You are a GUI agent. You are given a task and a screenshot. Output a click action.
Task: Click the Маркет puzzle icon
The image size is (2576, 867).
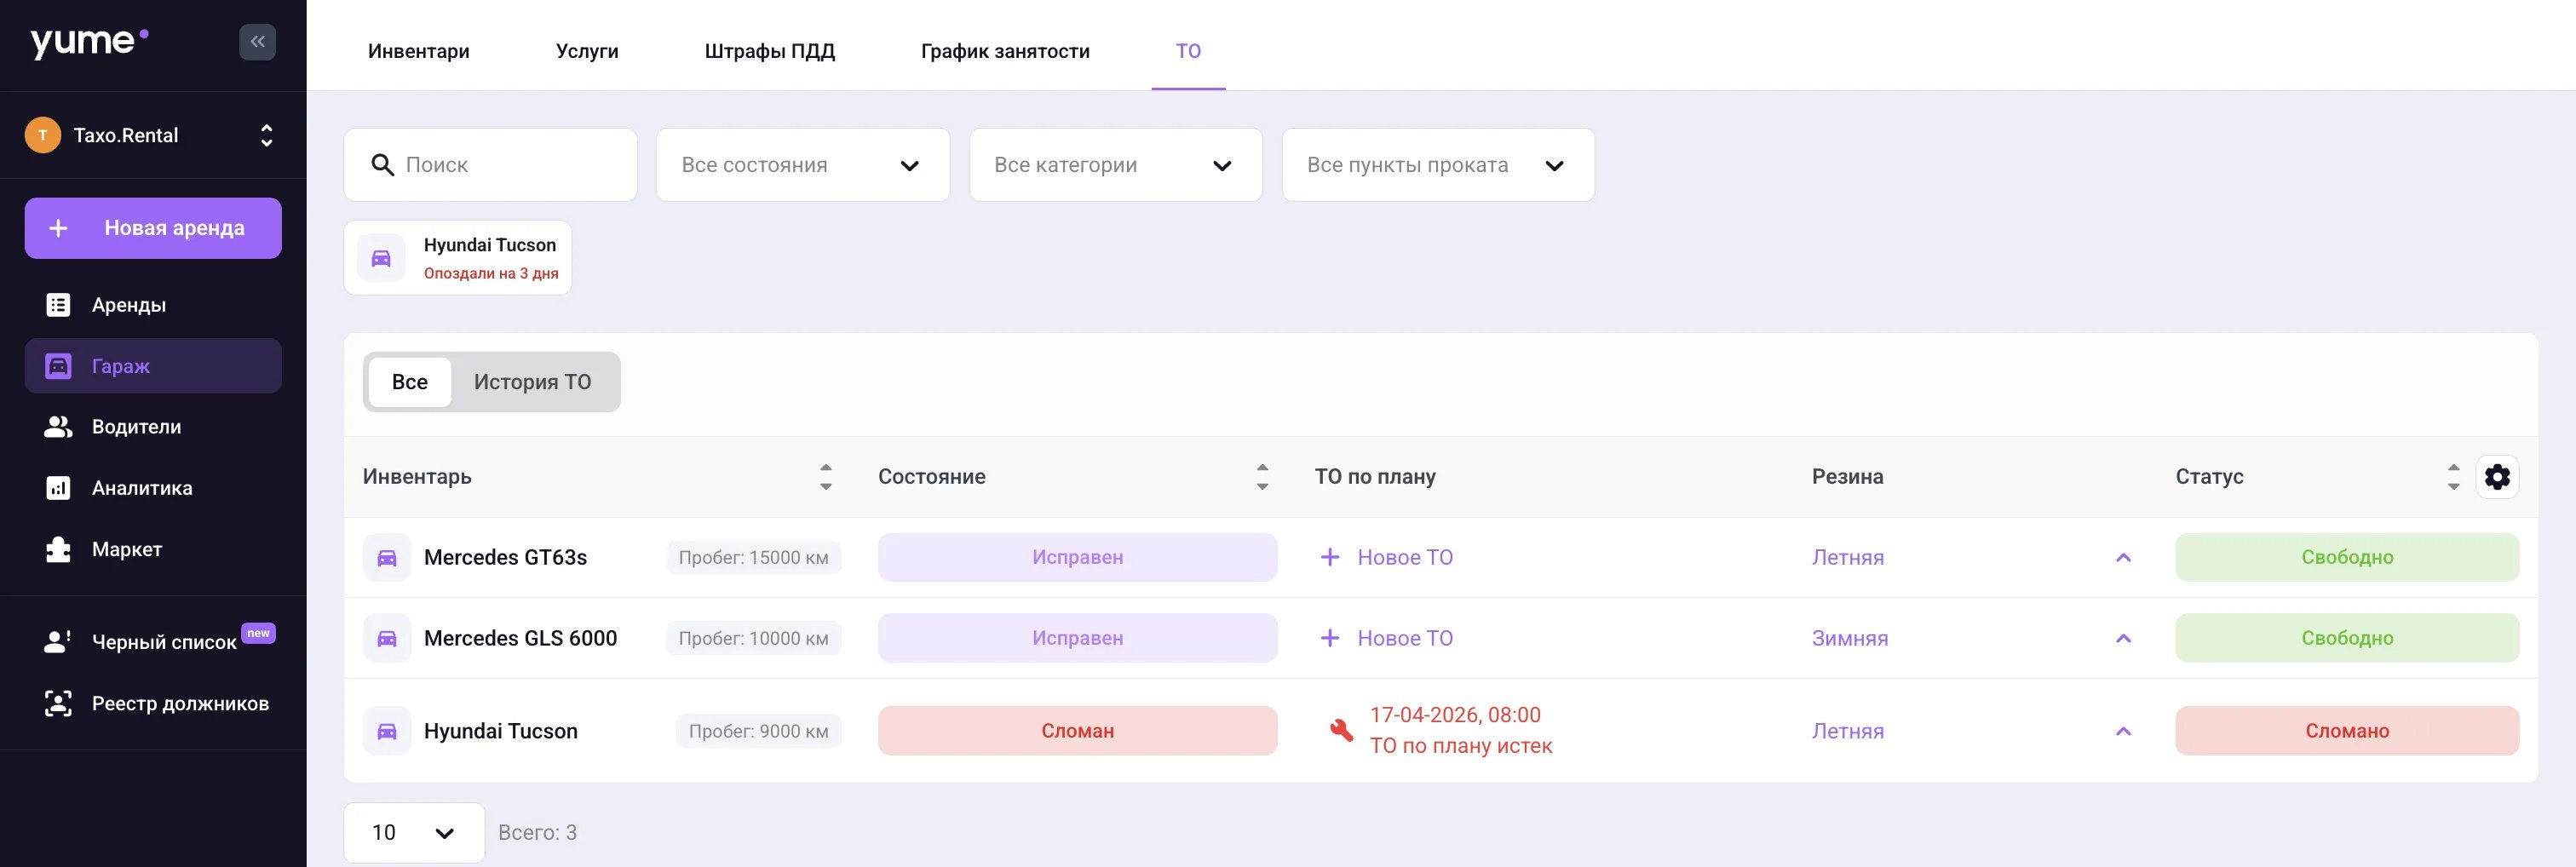click(x=58, y=549)
